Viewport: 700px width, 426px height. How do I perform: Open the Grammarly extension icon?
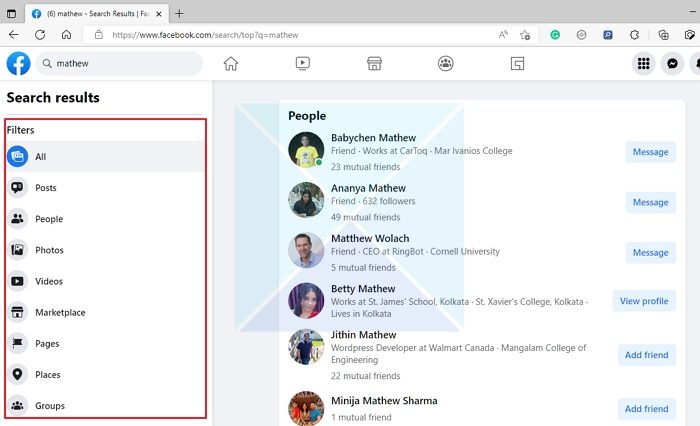pos(555,35)
